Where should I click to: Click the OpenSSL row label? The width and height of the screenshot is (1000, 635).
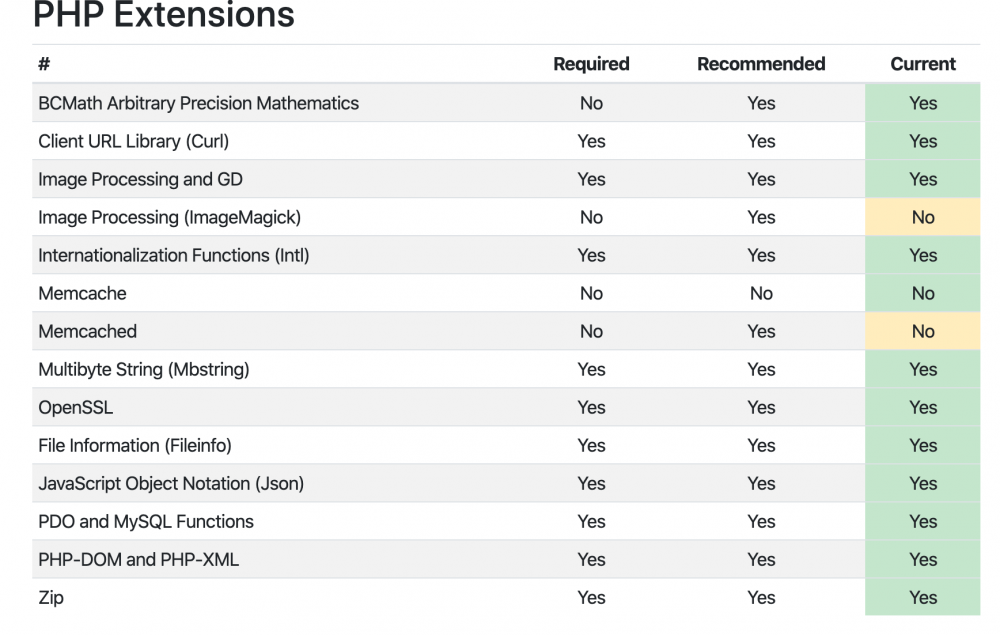(75, 407)
